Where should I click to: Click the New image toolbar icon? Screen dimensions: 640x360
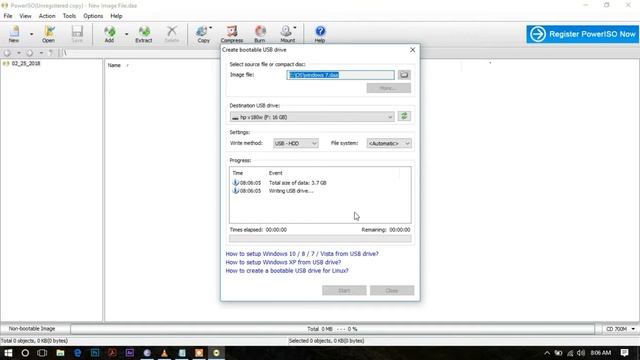click(14, 34)
